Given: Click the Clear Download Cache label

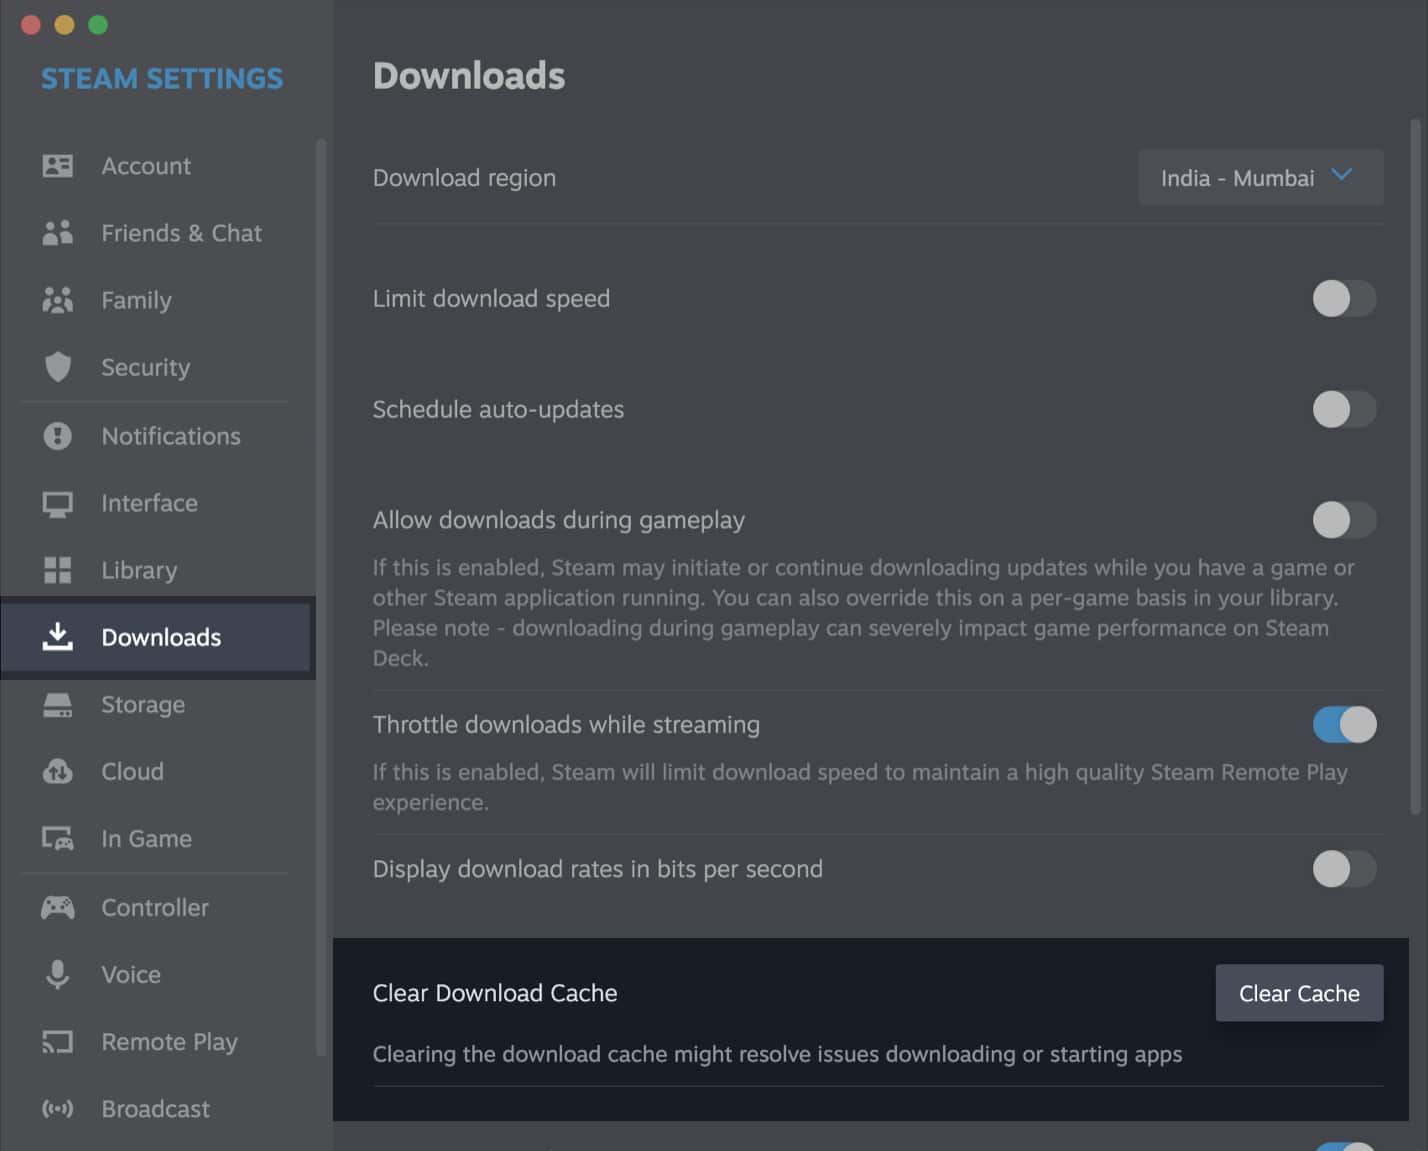Looking at the screenshot, I should [x=495, y=993].
